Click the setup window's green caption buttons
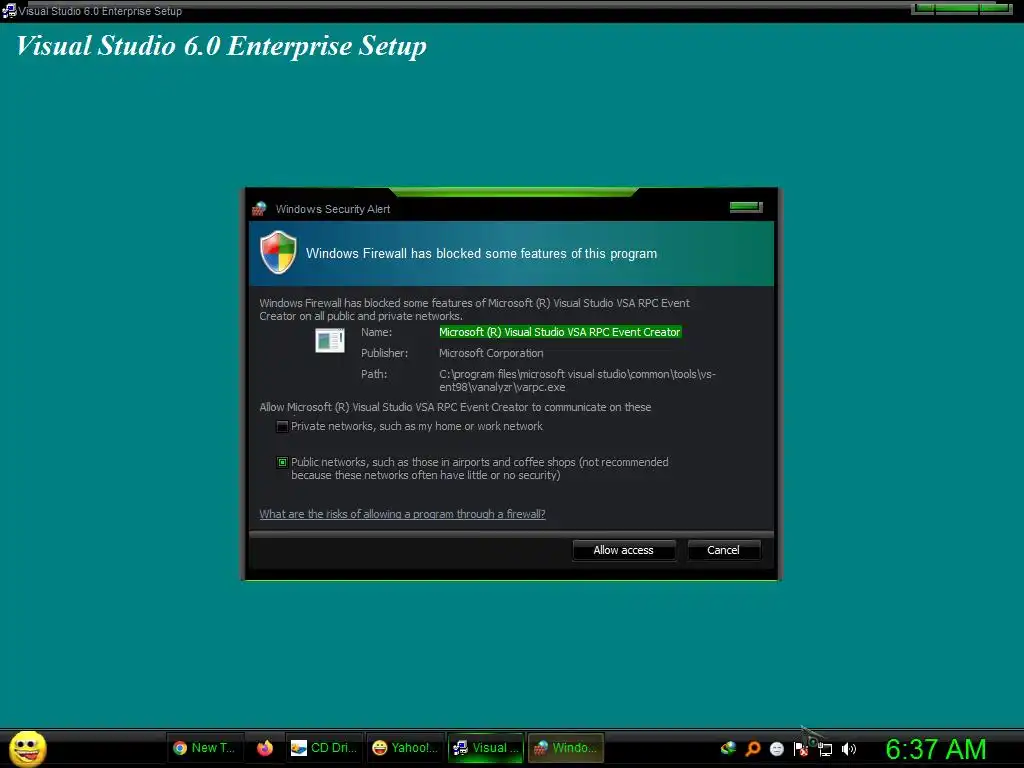1024x768 pixels. [x=961, y=8]
